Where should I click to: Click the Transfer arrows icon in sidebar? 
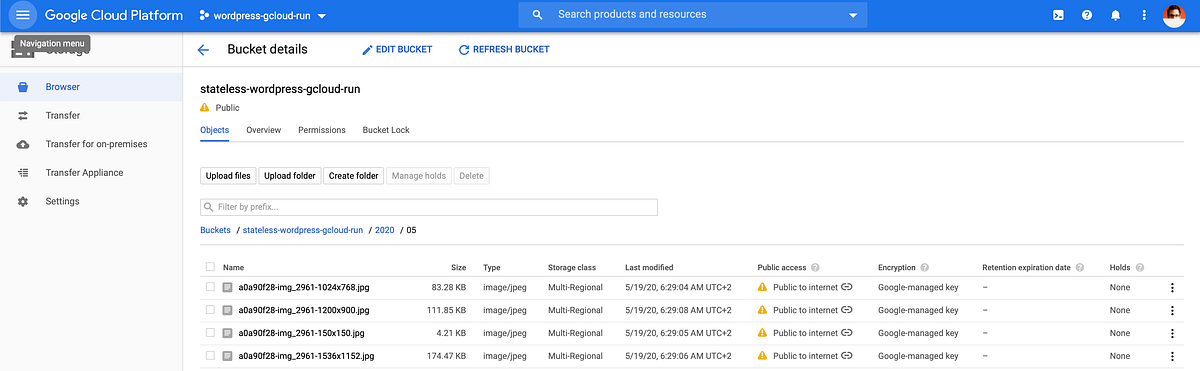click(23, 116)
